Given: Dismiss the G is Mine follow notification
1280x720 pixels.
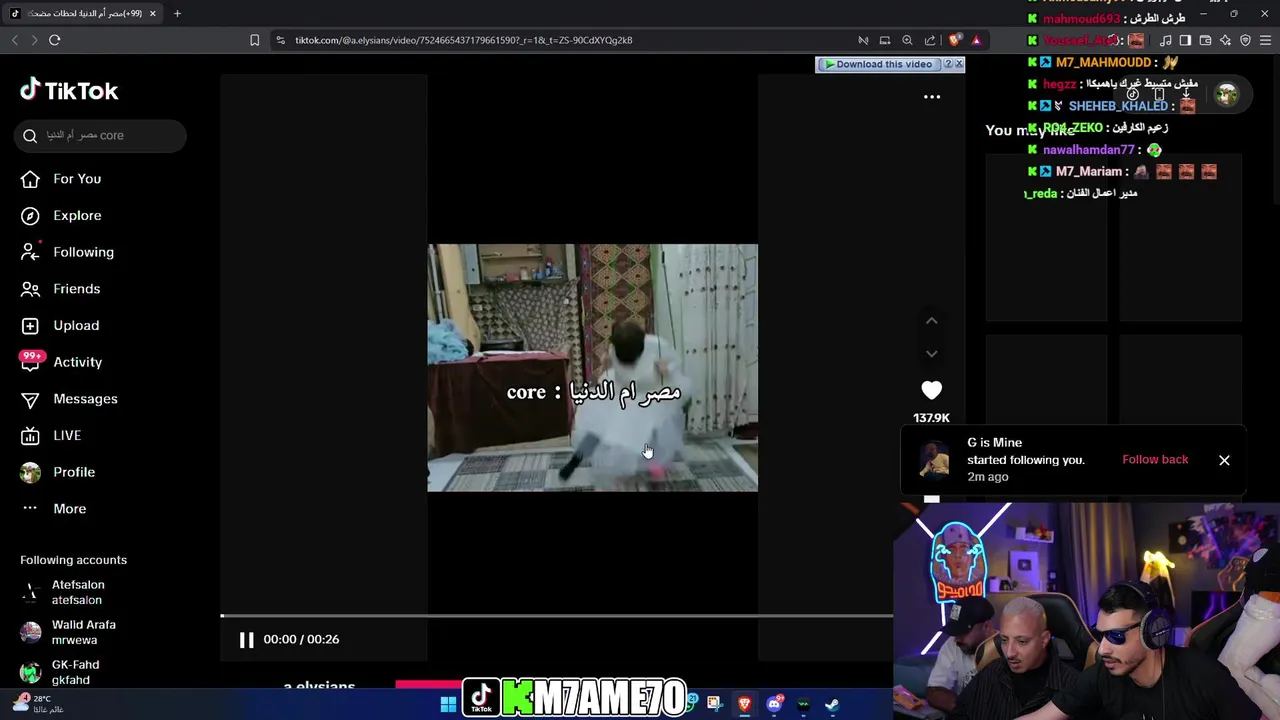Looking at the screenshot, I should coord(1224,460).
